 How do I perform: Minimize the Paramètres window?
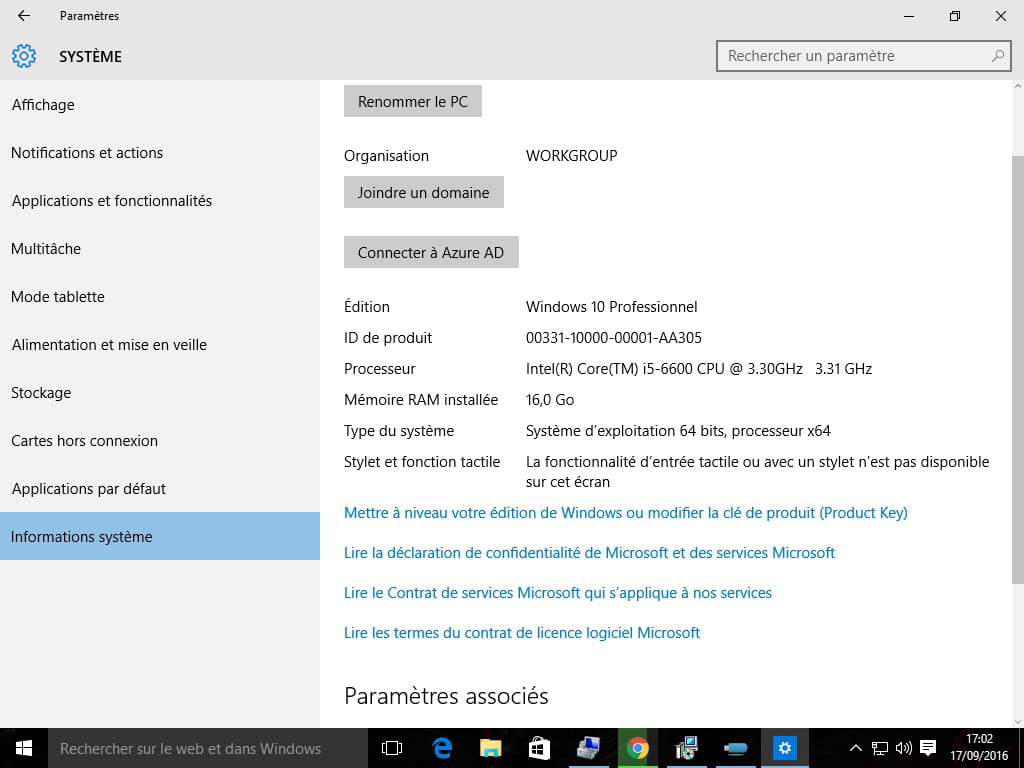pos(909,16)
